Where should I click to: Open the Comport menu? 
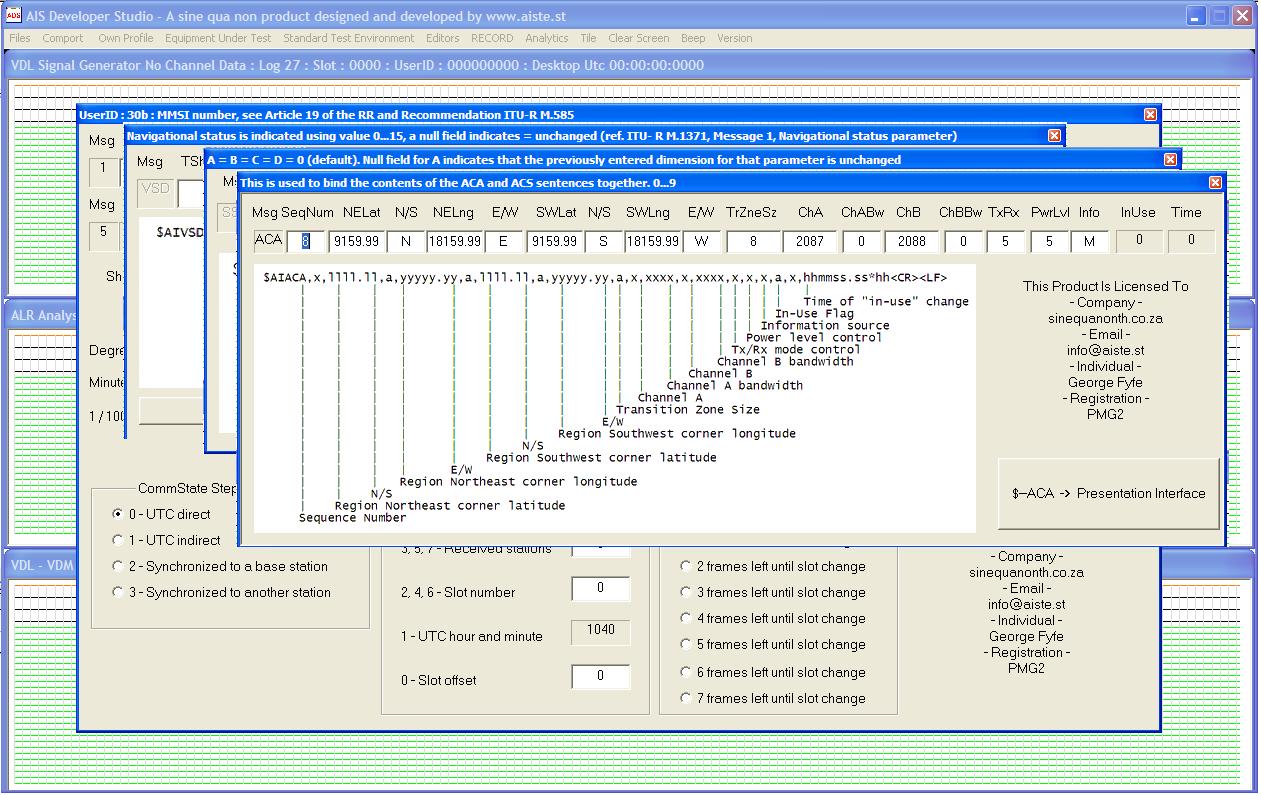(x=62, y=38)
